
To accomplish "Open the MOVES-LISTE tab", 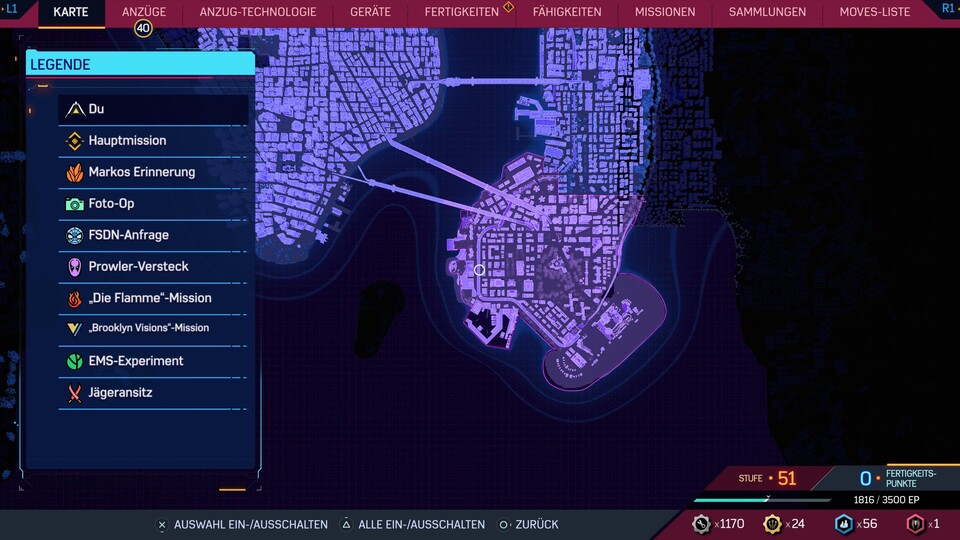I will 874,12.
